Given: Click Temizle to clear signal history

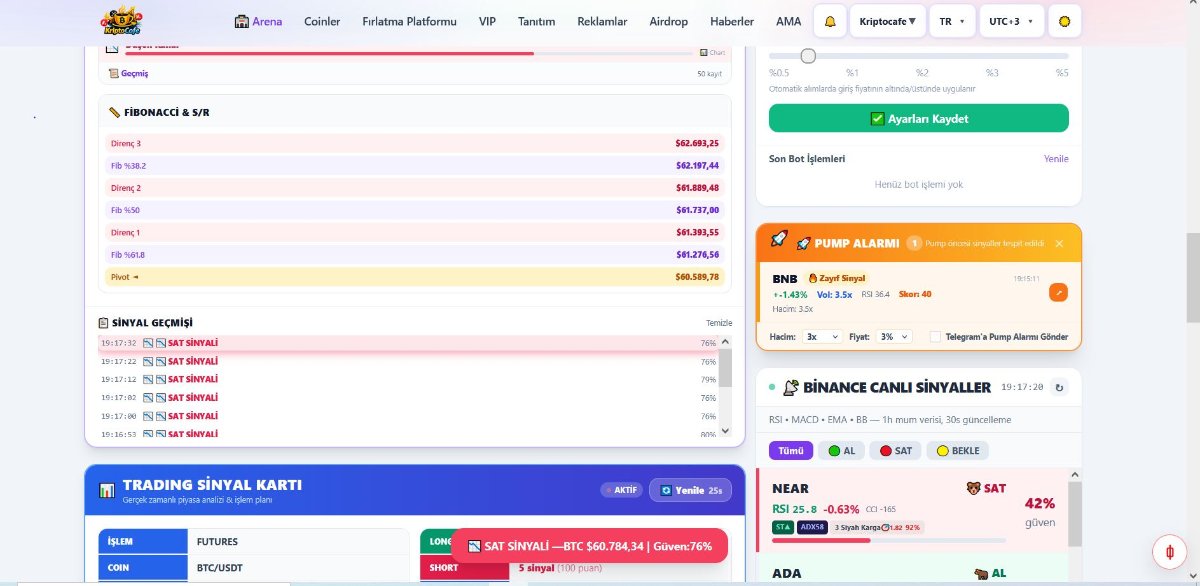Looking at the screenshot, I should 719,323.
